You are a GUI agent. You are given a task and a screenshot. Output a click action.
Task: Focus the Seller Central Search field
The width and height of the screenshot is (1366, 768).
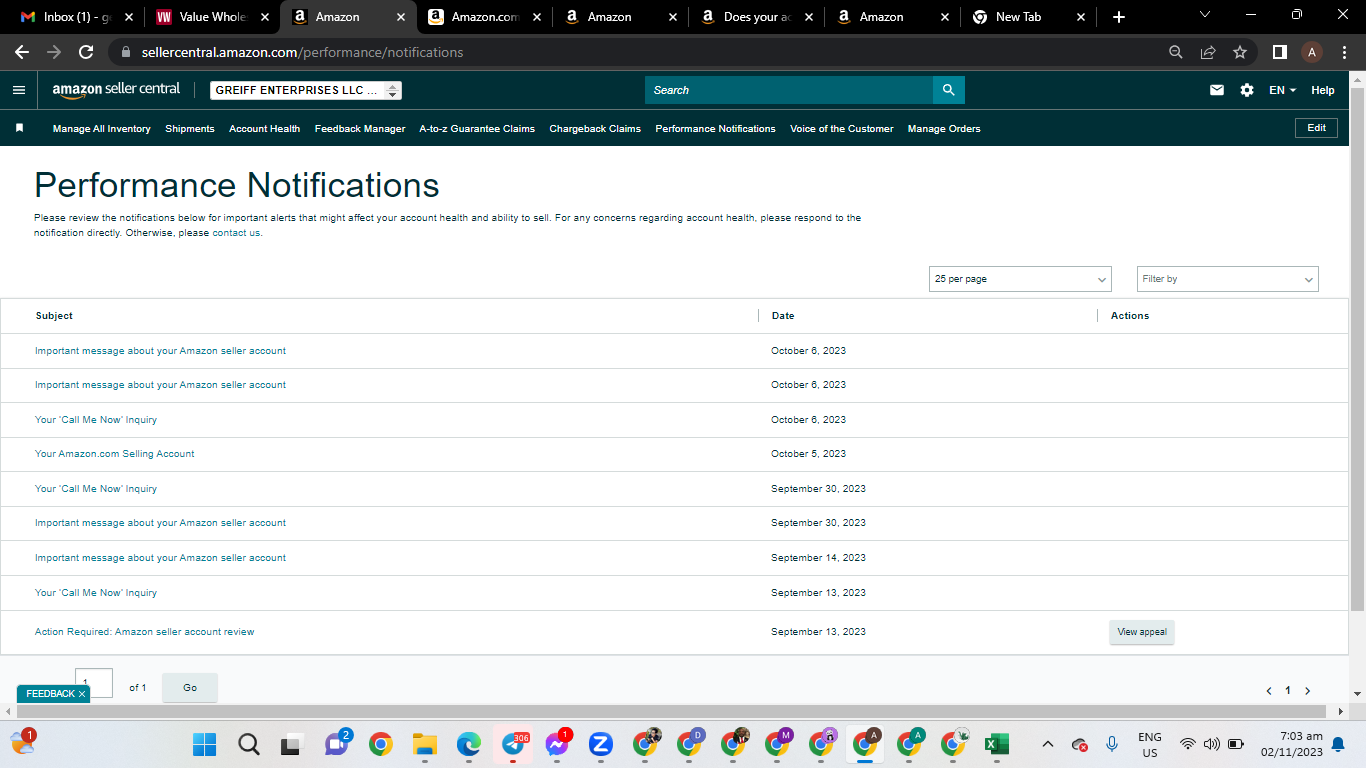(x=789, y=90)
